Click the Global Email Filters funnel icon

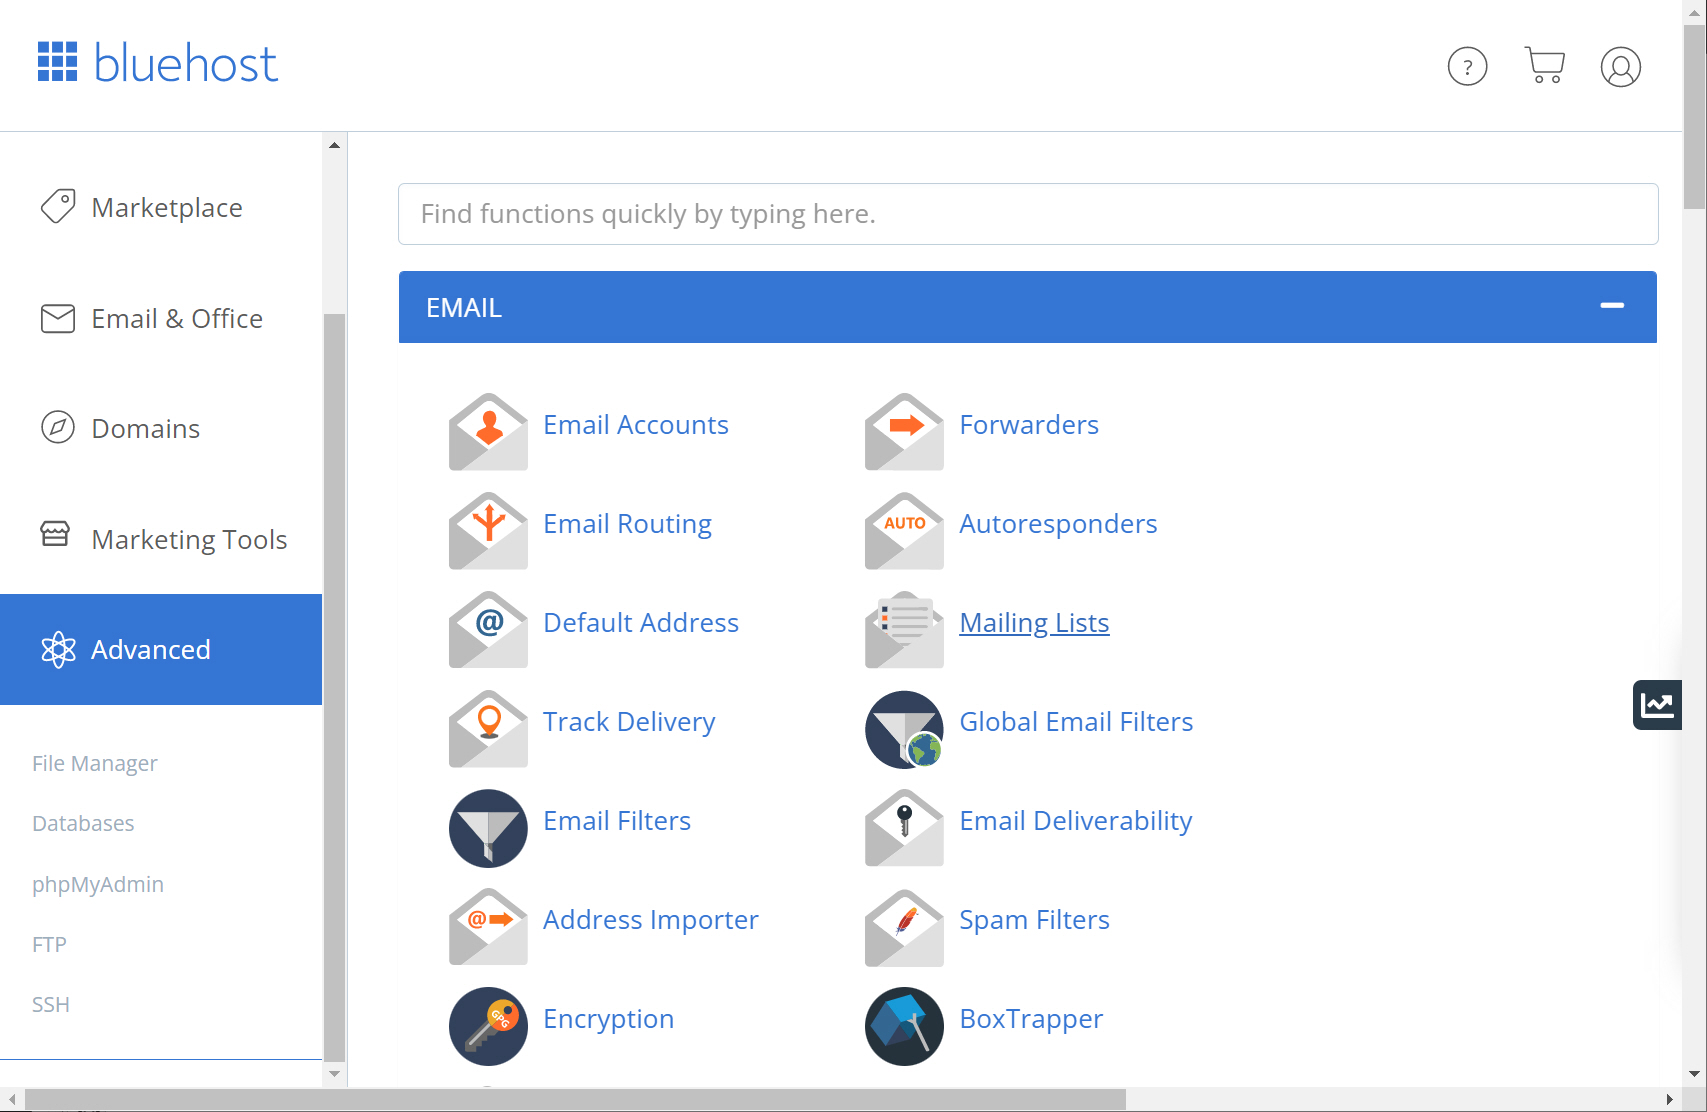[904, 729]
